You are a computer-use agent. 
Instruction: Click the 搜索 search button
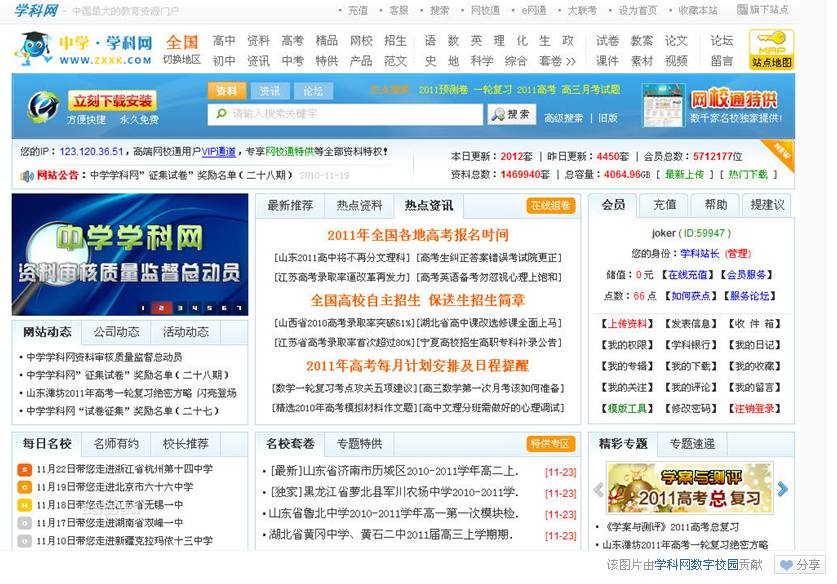tap(511, 114)
